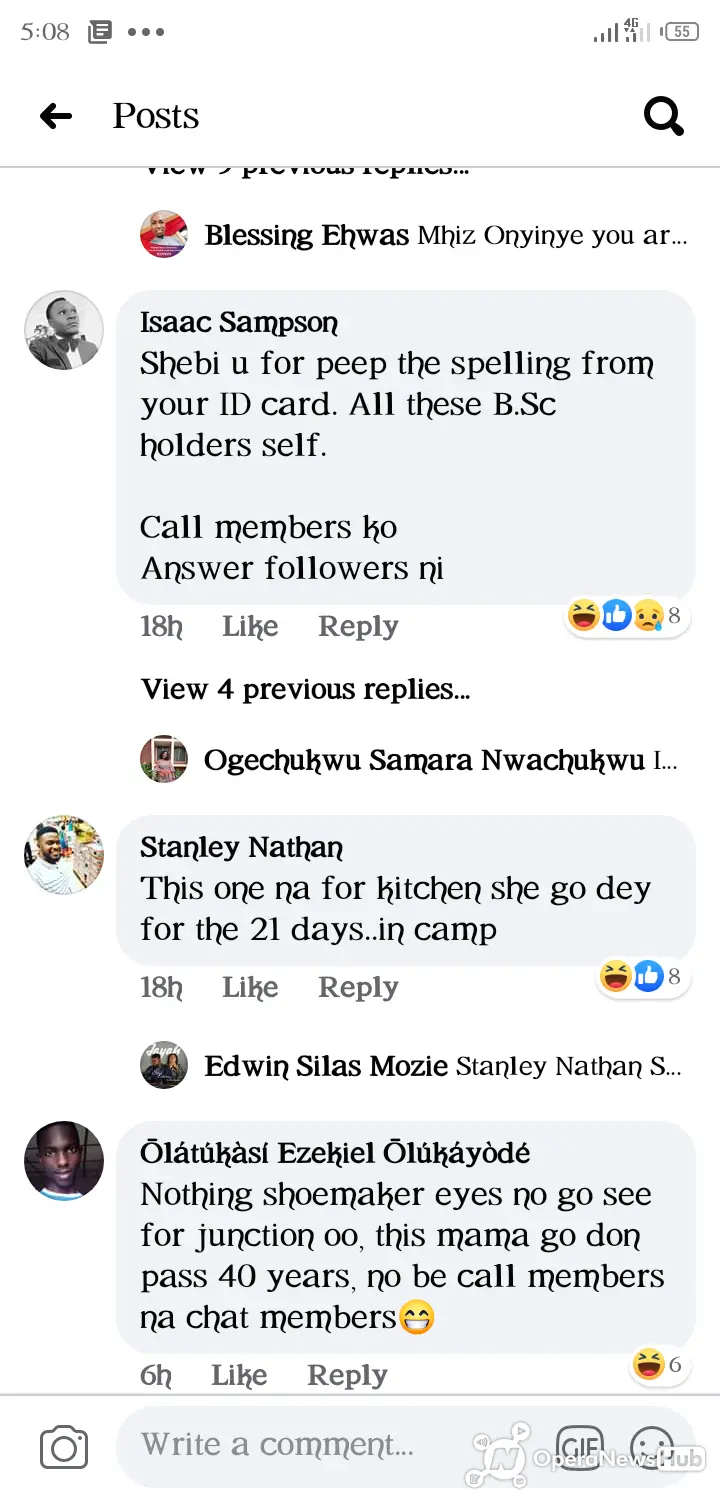This screenshot has height=1500, width=720.
Task: Open the GIF picker icon
Action: coord(579,1447)
